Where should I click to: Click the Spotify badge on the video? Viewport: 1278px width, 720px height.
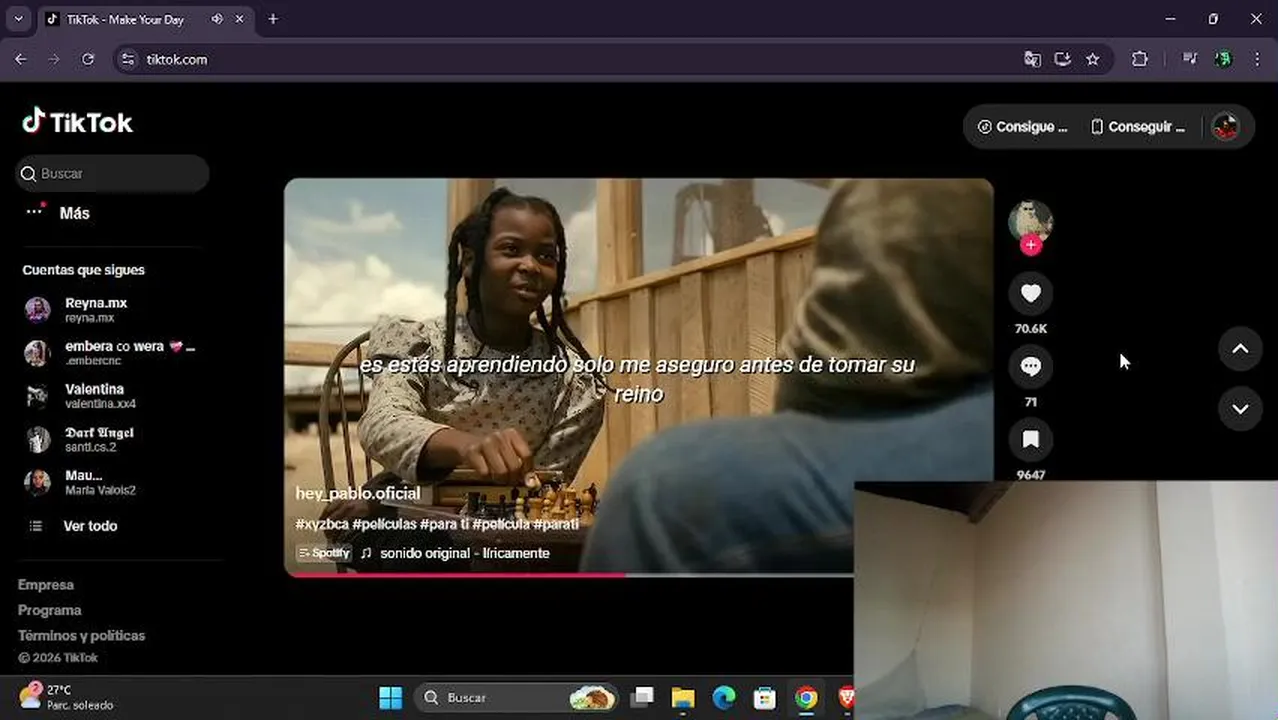coord(324,553)
